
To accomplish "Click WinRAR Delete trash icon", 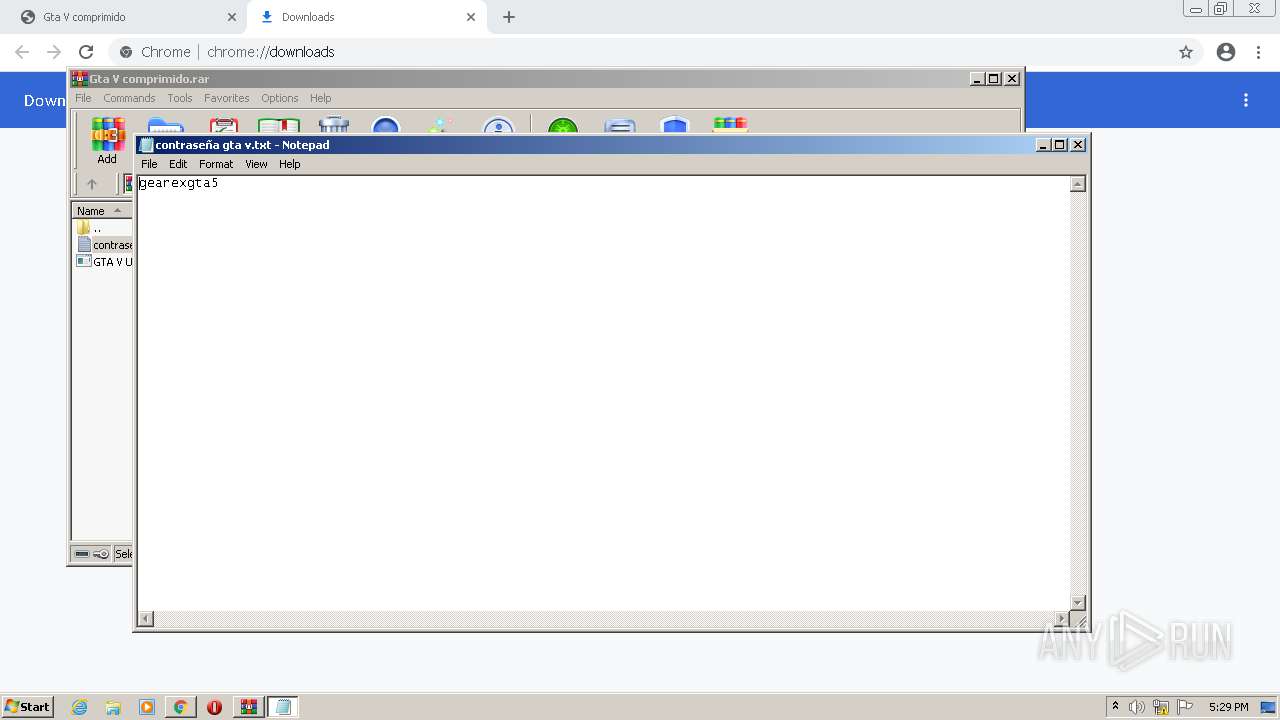I will click(333, 126).
